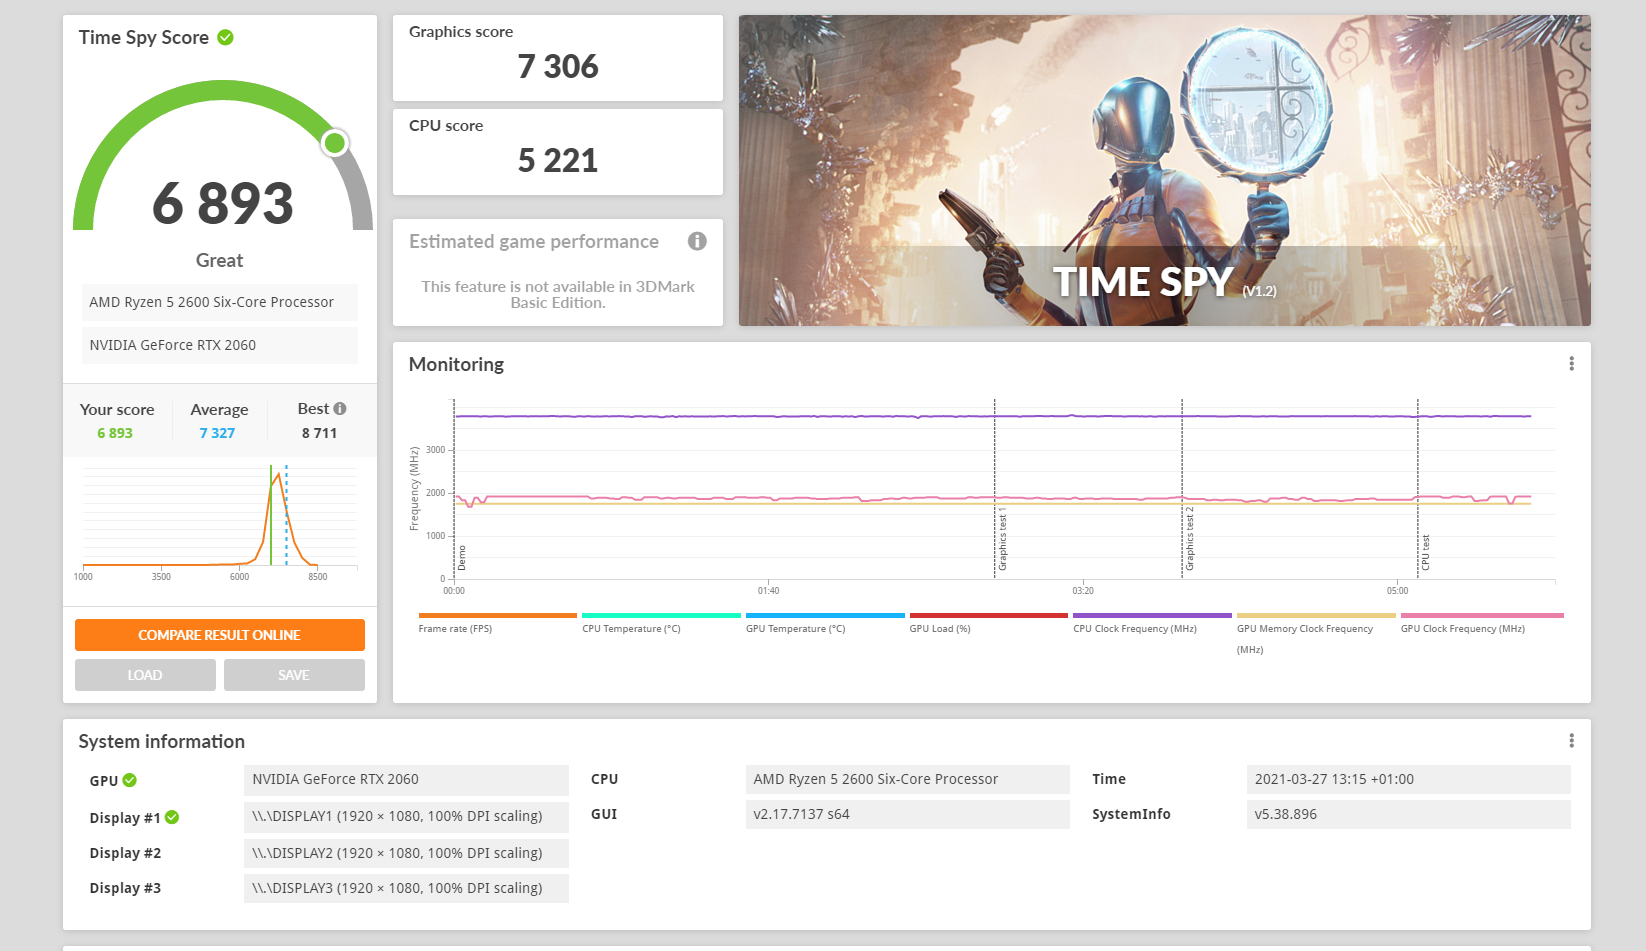Click the CPU test marker in chart
This screenshot has height=951, width=1646.
[1425, 553]
